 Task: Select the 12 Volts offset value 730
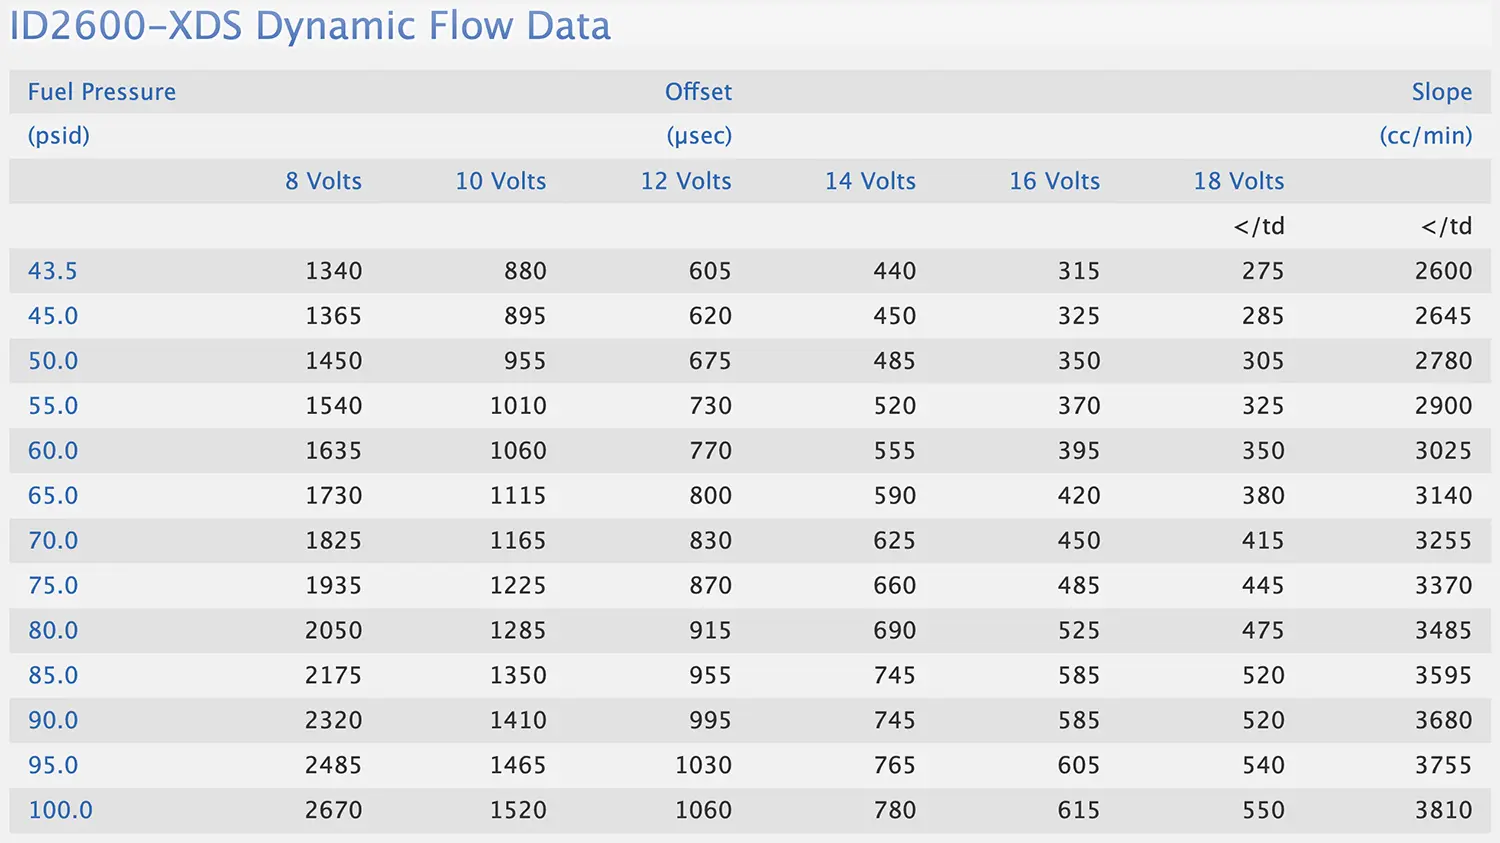point(710,406)
